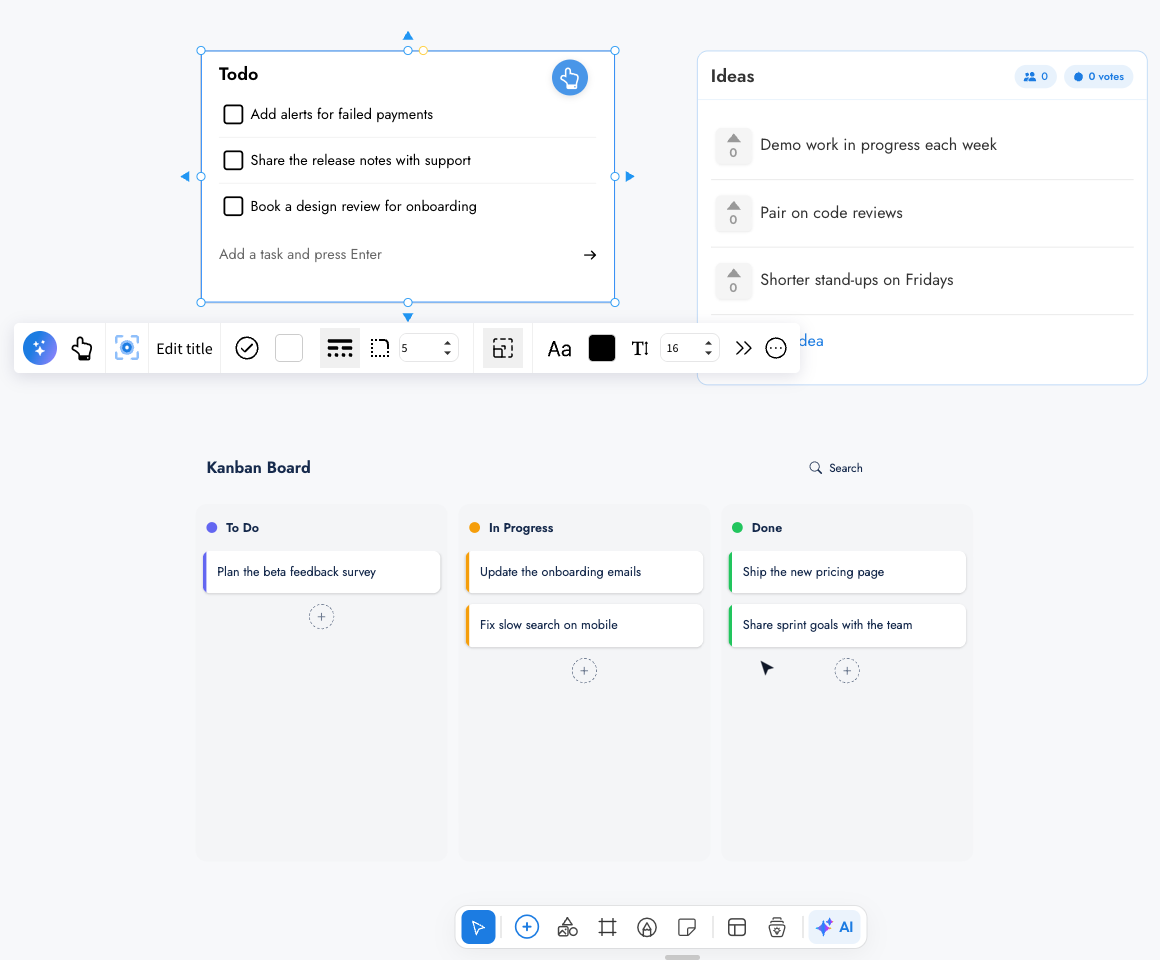Open the AI assistant button in bottom toolbar
1160x960 pixels.
coord(835,927)
